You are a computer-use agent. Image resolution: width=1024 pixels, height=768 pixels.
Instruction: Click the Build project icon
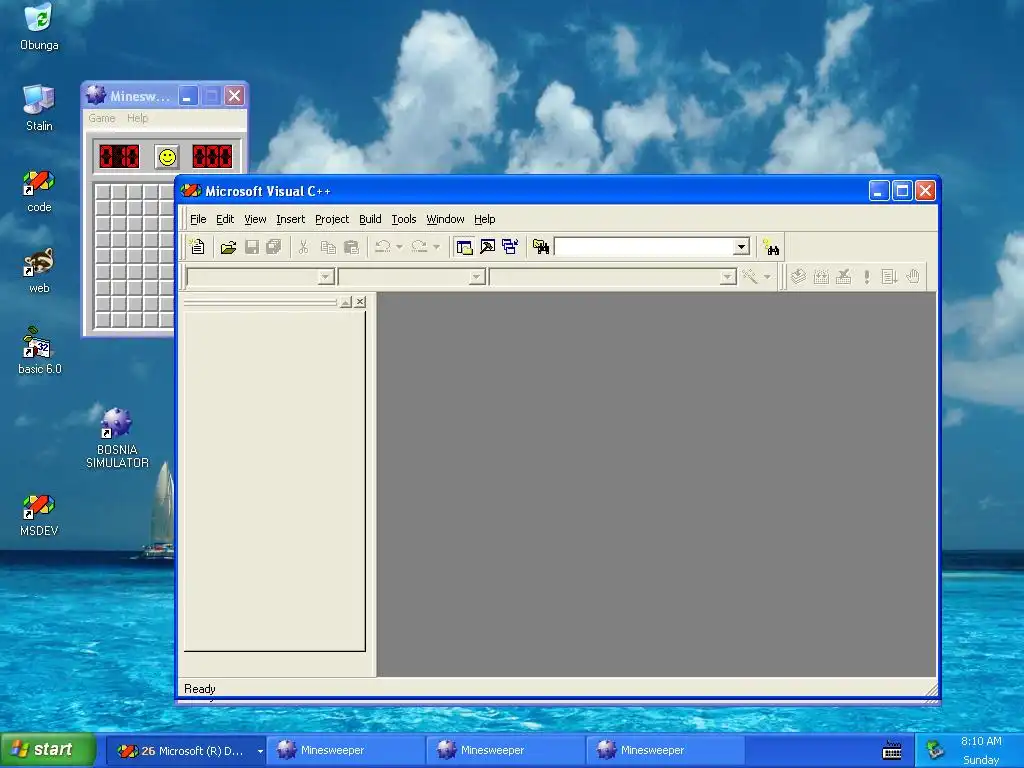coord(821,277)
